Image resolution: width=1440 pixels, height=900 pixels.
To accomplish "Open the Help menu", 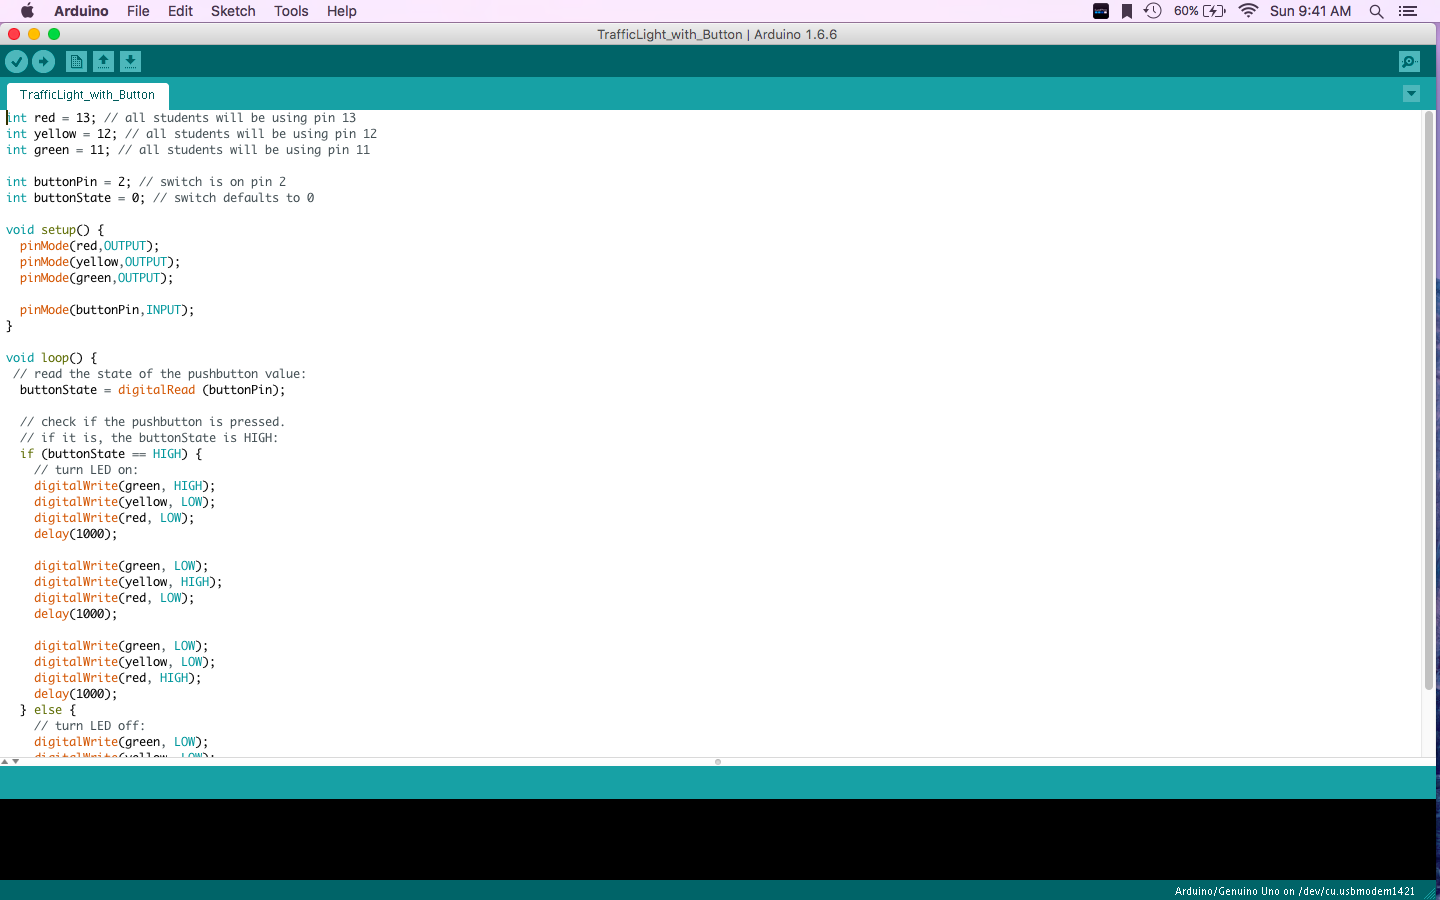I will point(342,11).
